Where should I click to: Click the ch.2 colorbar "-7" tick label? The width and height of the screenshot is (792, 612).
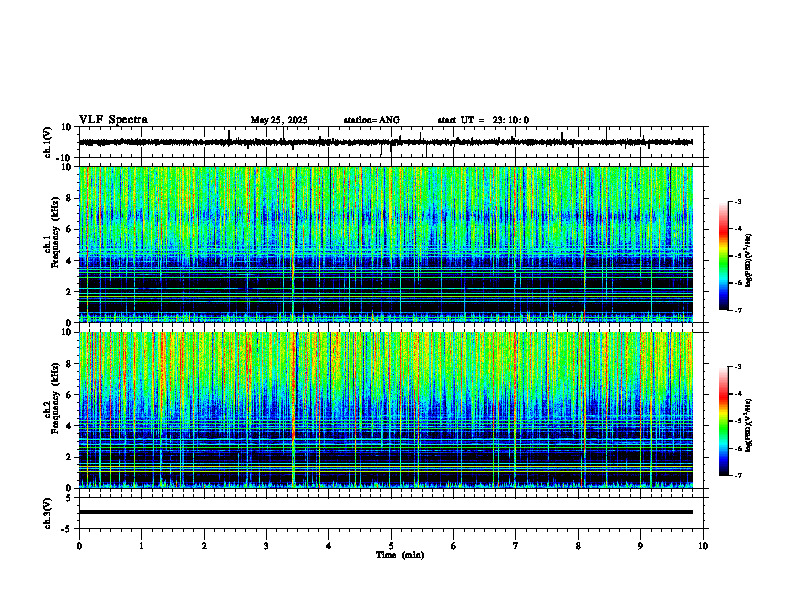pos(737,475)
